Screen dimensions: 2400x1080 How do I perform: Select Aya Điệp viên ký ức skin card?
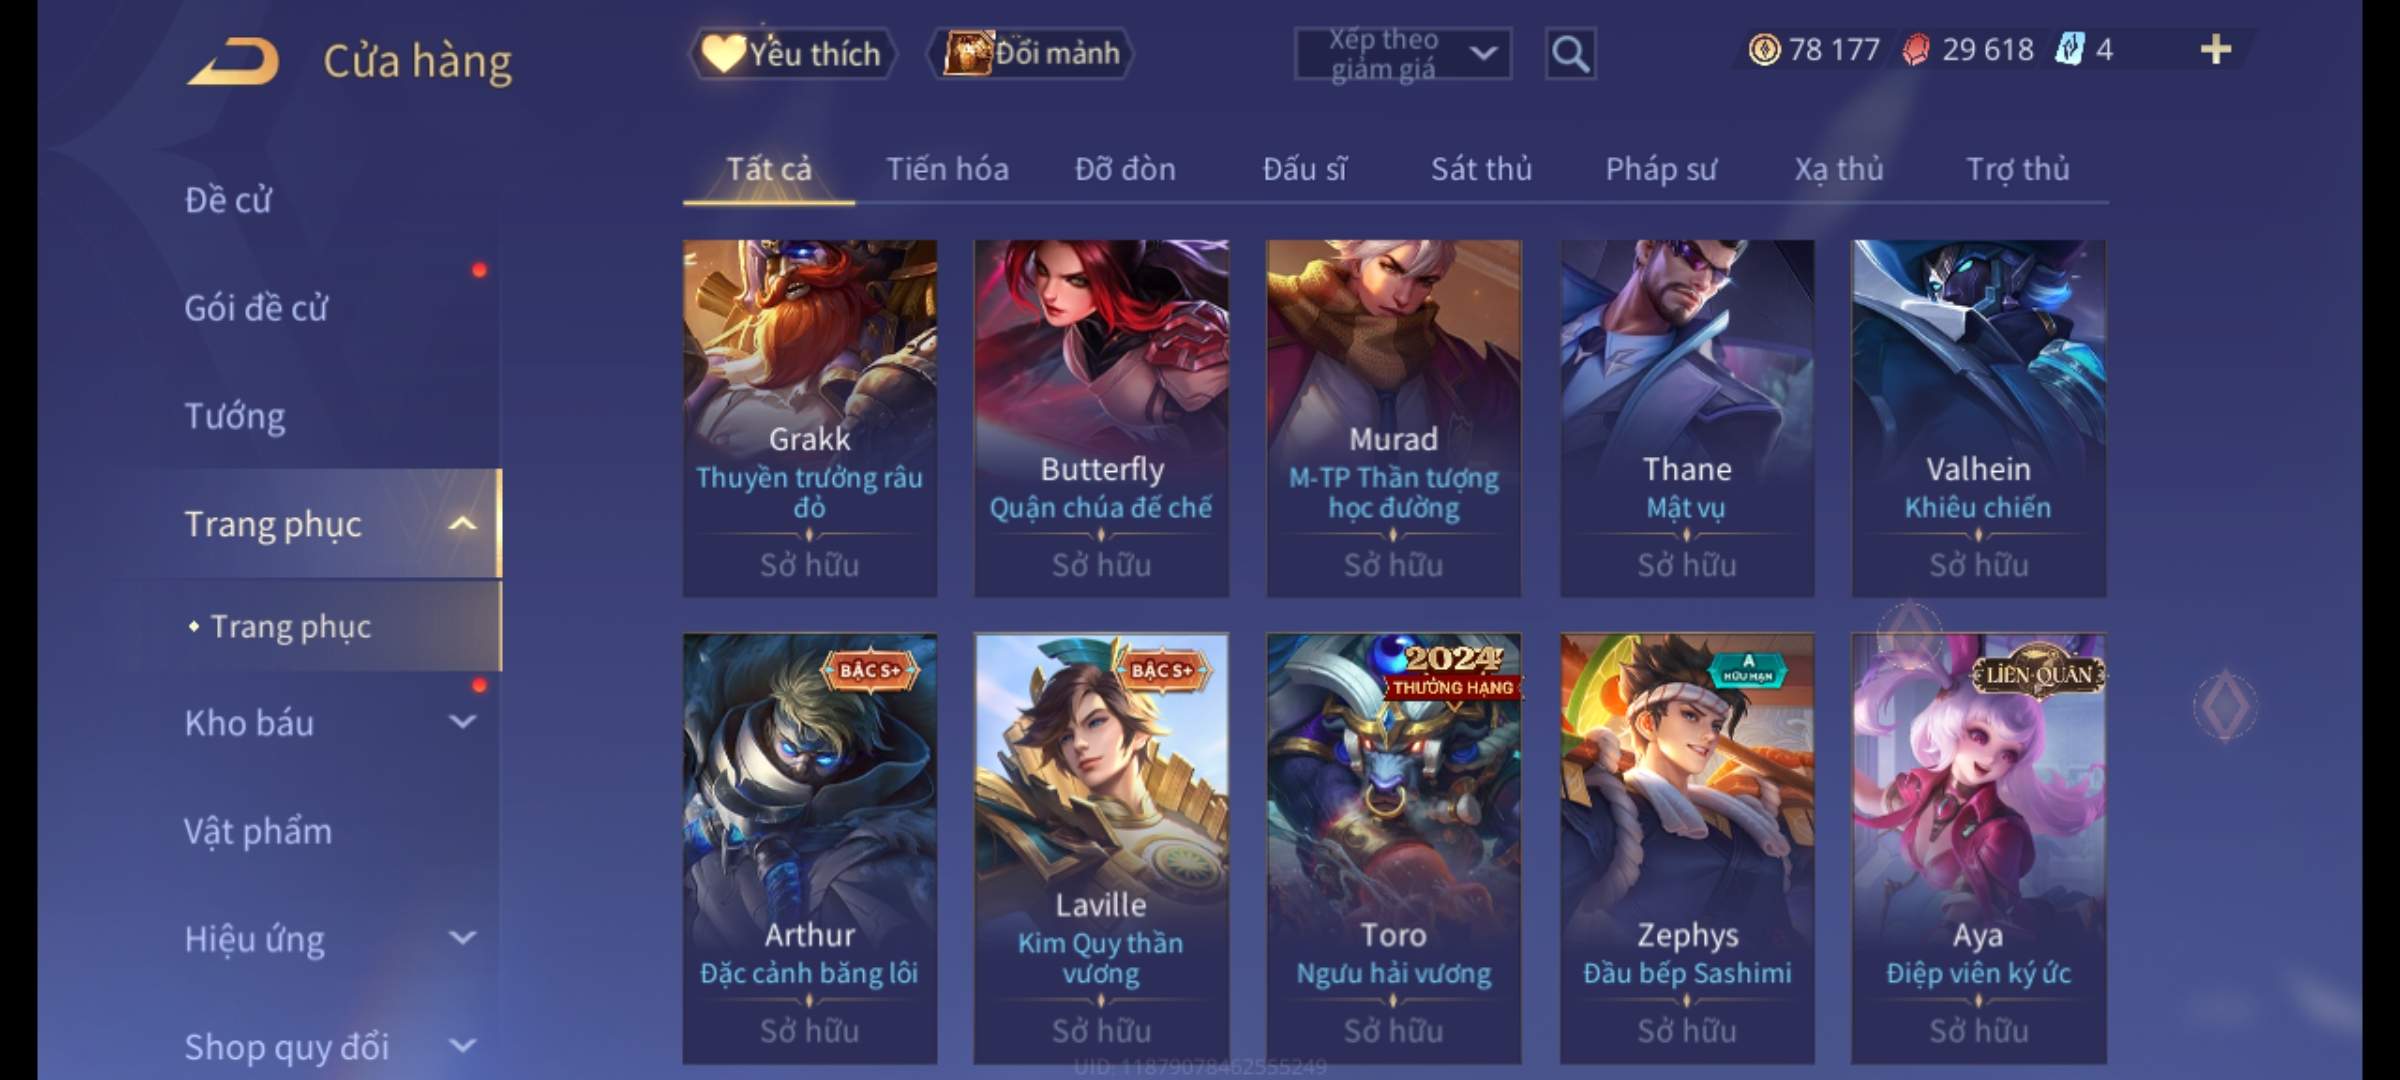point(1978,848)
